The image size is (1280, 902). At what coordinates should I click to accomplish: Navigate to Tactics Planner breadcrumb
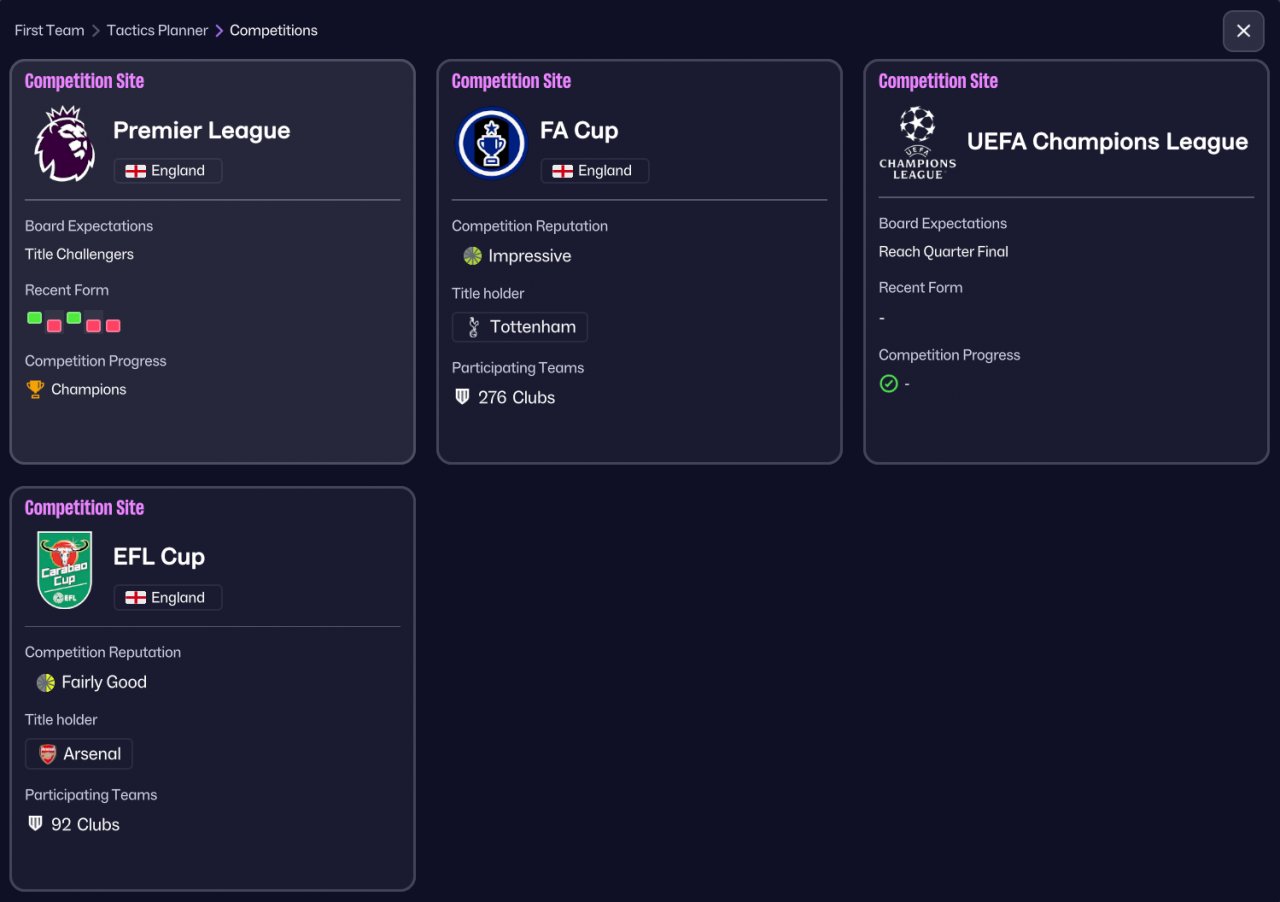157,30
